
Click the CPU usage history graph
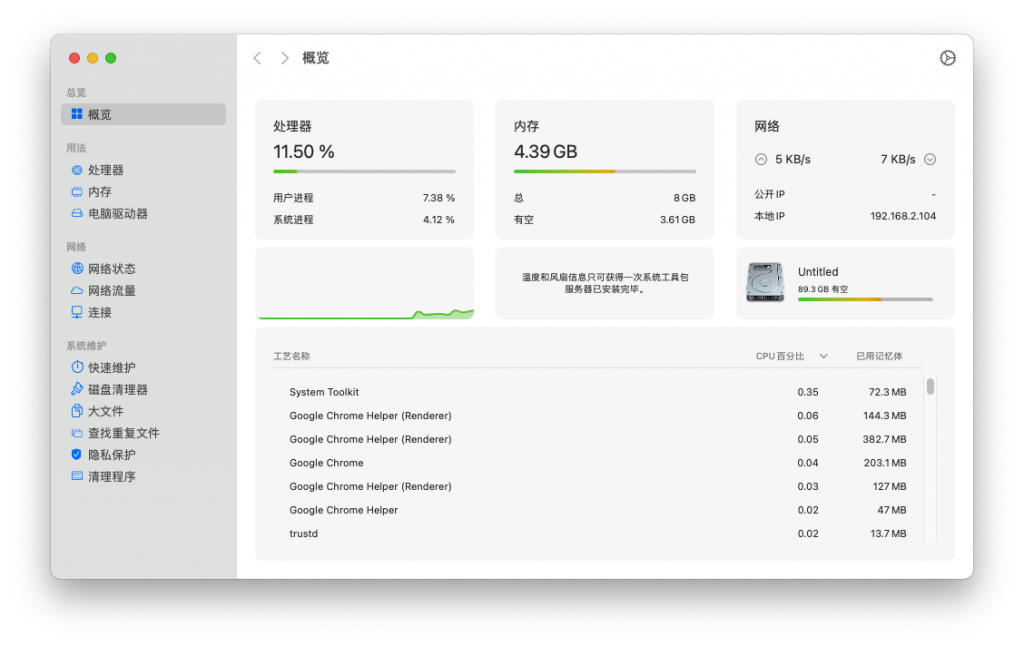click(x=364, y=283)
